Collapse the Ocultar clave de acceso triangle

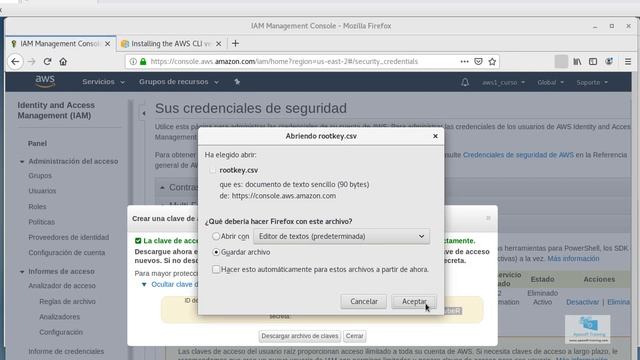click(144, 284)
